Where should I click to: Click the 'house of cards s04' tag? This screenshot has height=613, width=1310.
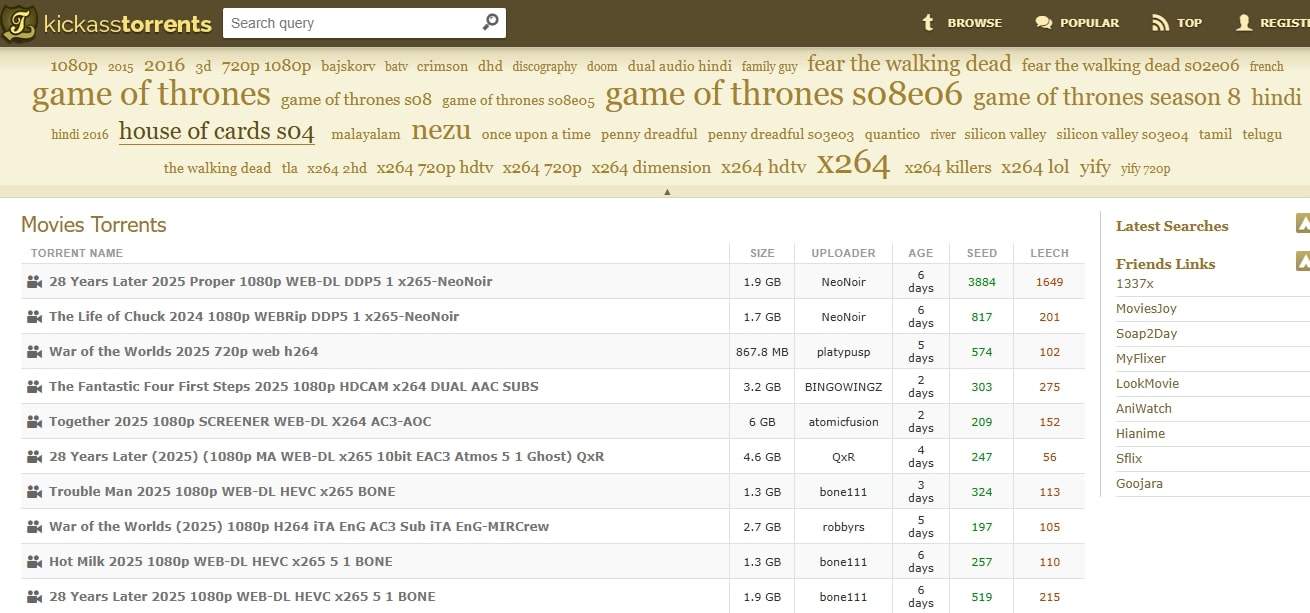point(217,131)
